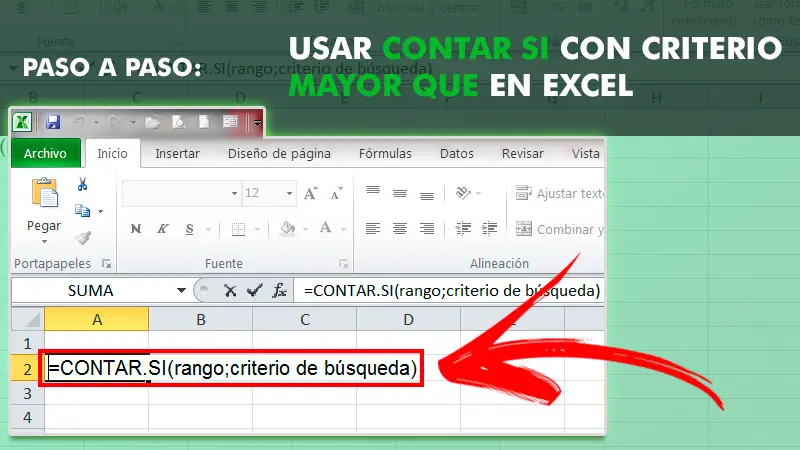Image resolution: width=800 pixels, height=450 pixels.
Task: Increase indent icon
Action: tap(489, 229)
